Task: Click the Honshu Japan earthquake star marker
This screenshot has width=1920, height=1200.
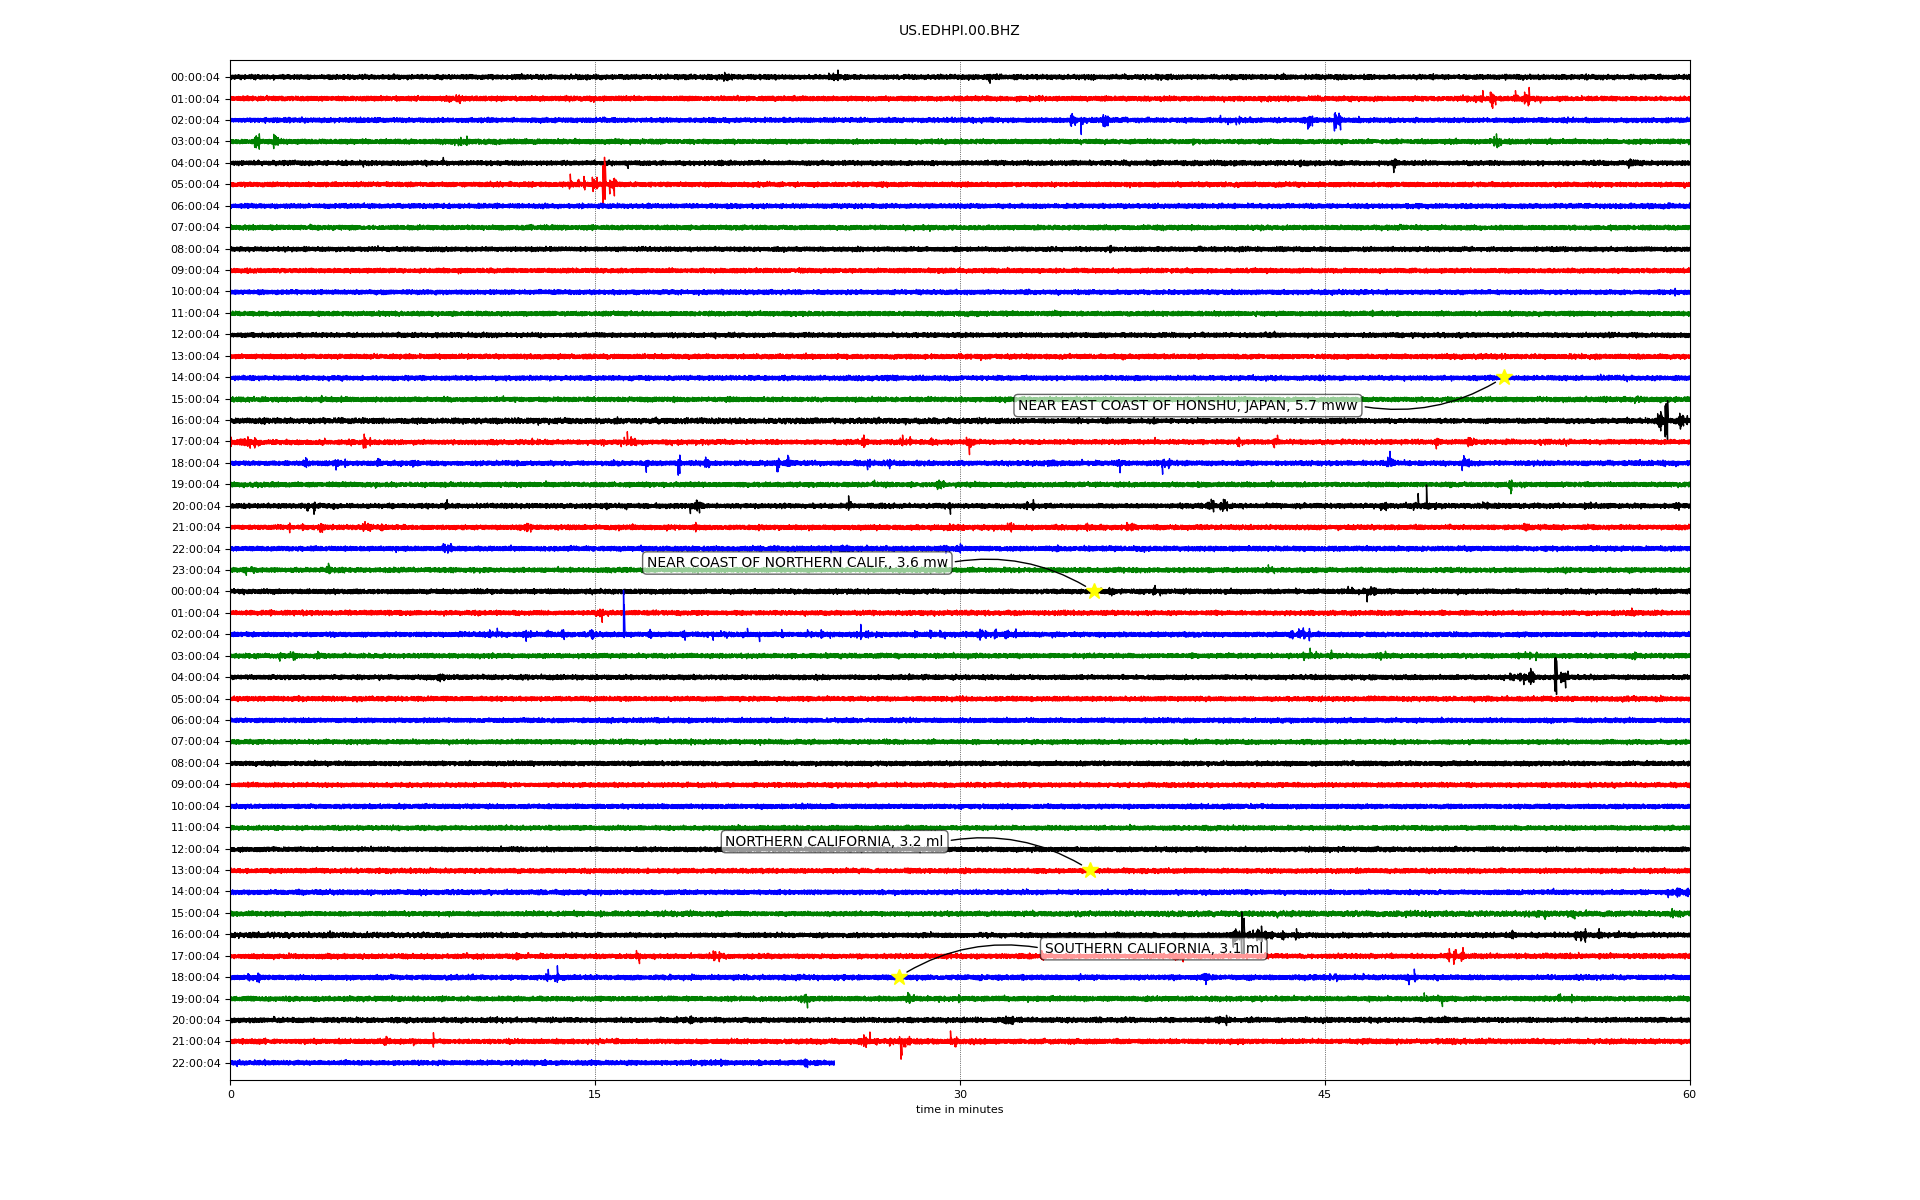Action: click(1503, 377)
